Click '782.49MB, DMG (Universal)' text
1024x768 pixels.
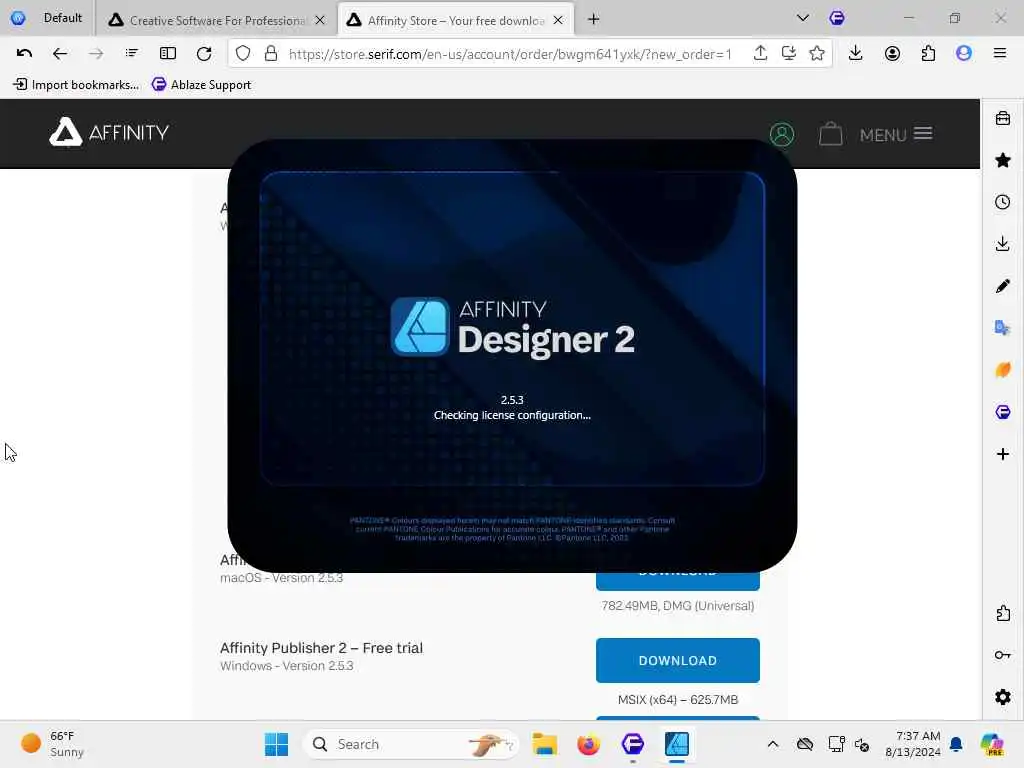678,605
